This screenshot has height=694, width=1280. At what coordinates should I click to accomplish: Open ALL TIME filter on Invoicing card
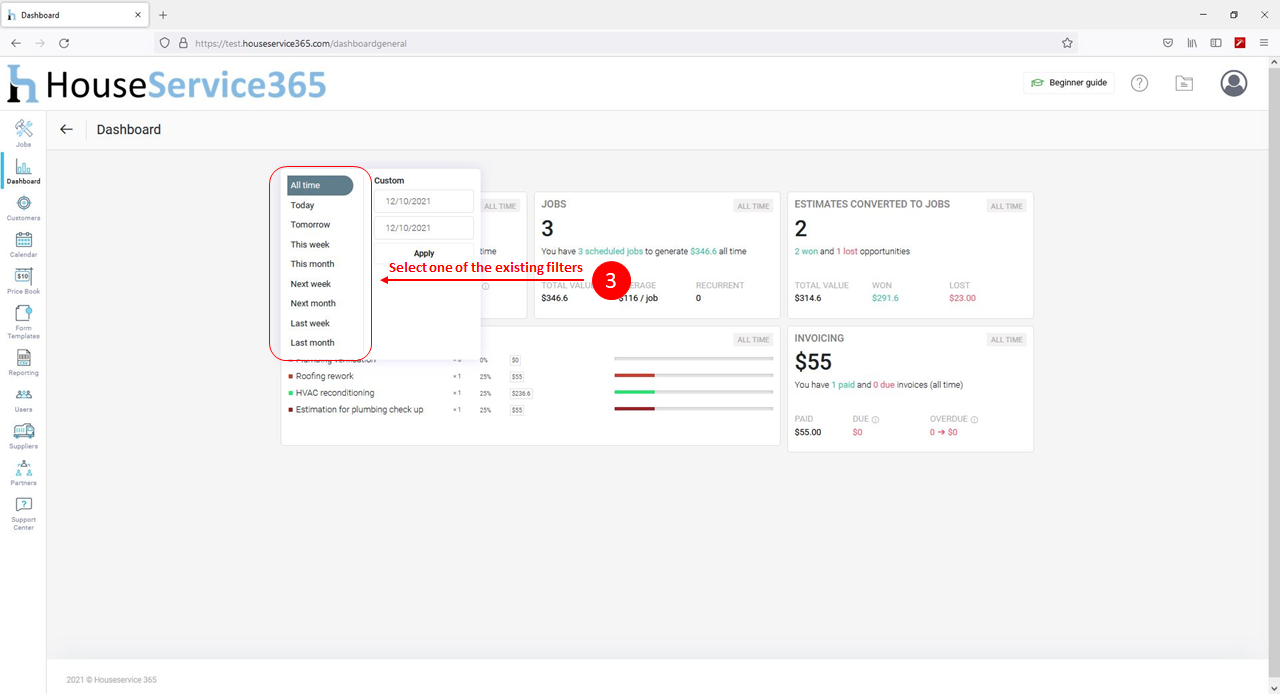pos(1007,340)
